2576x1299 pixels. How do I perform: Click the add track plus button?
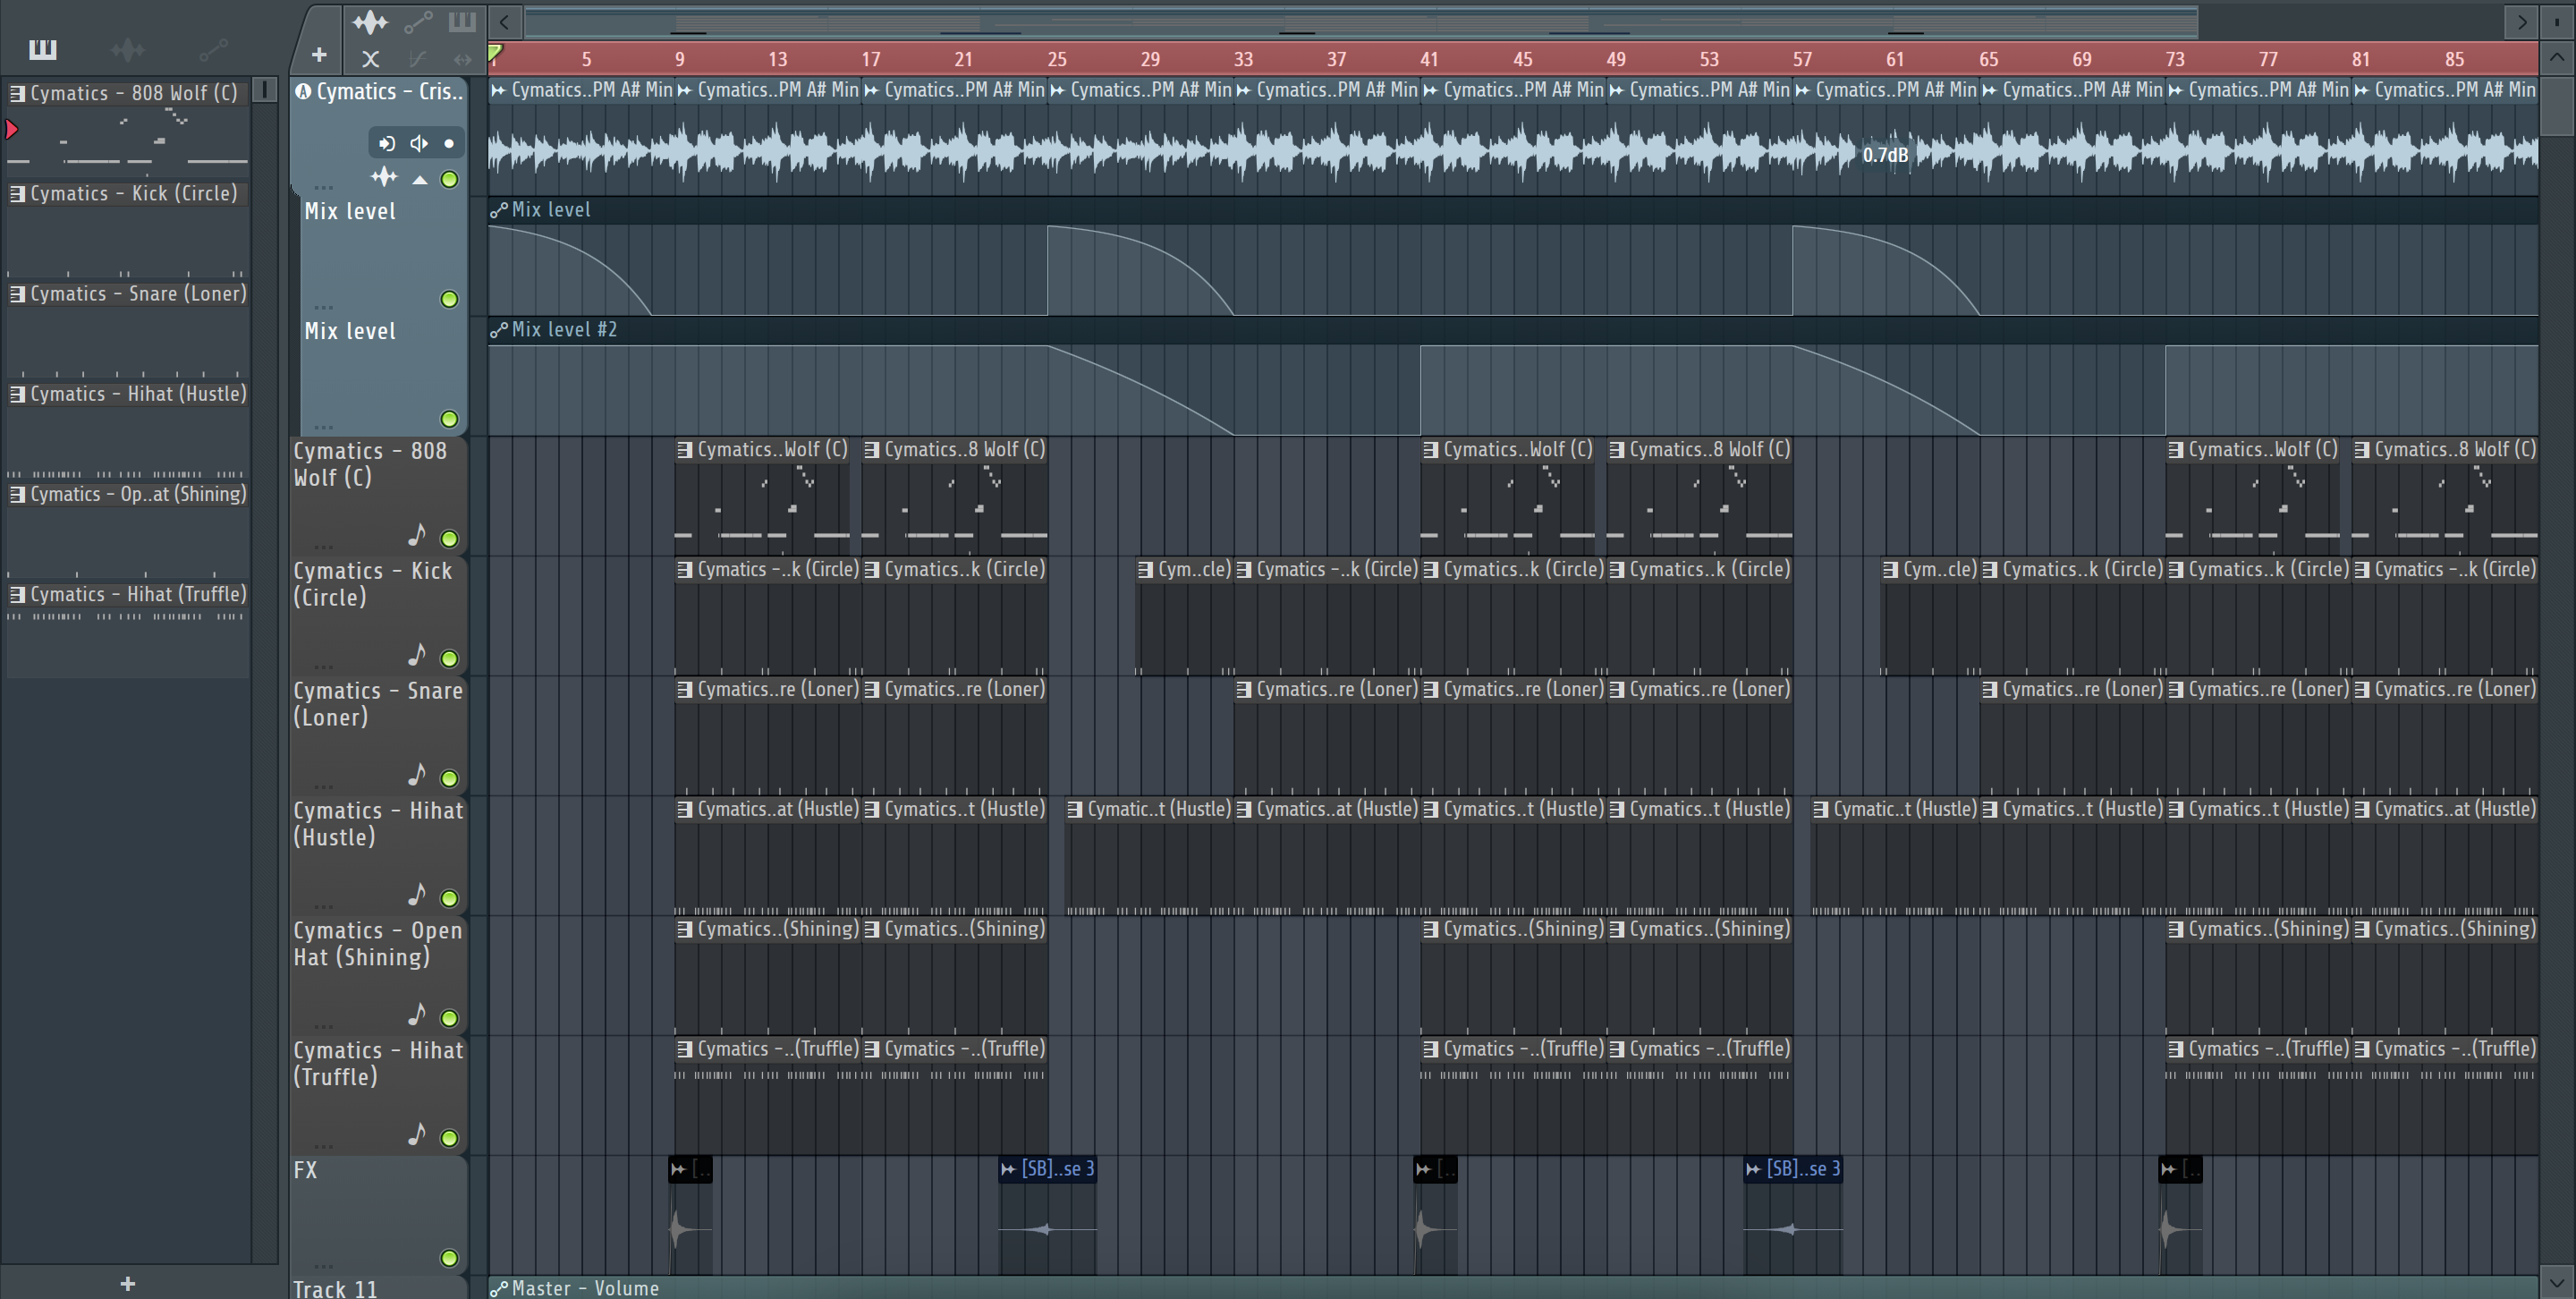(318, 56)
